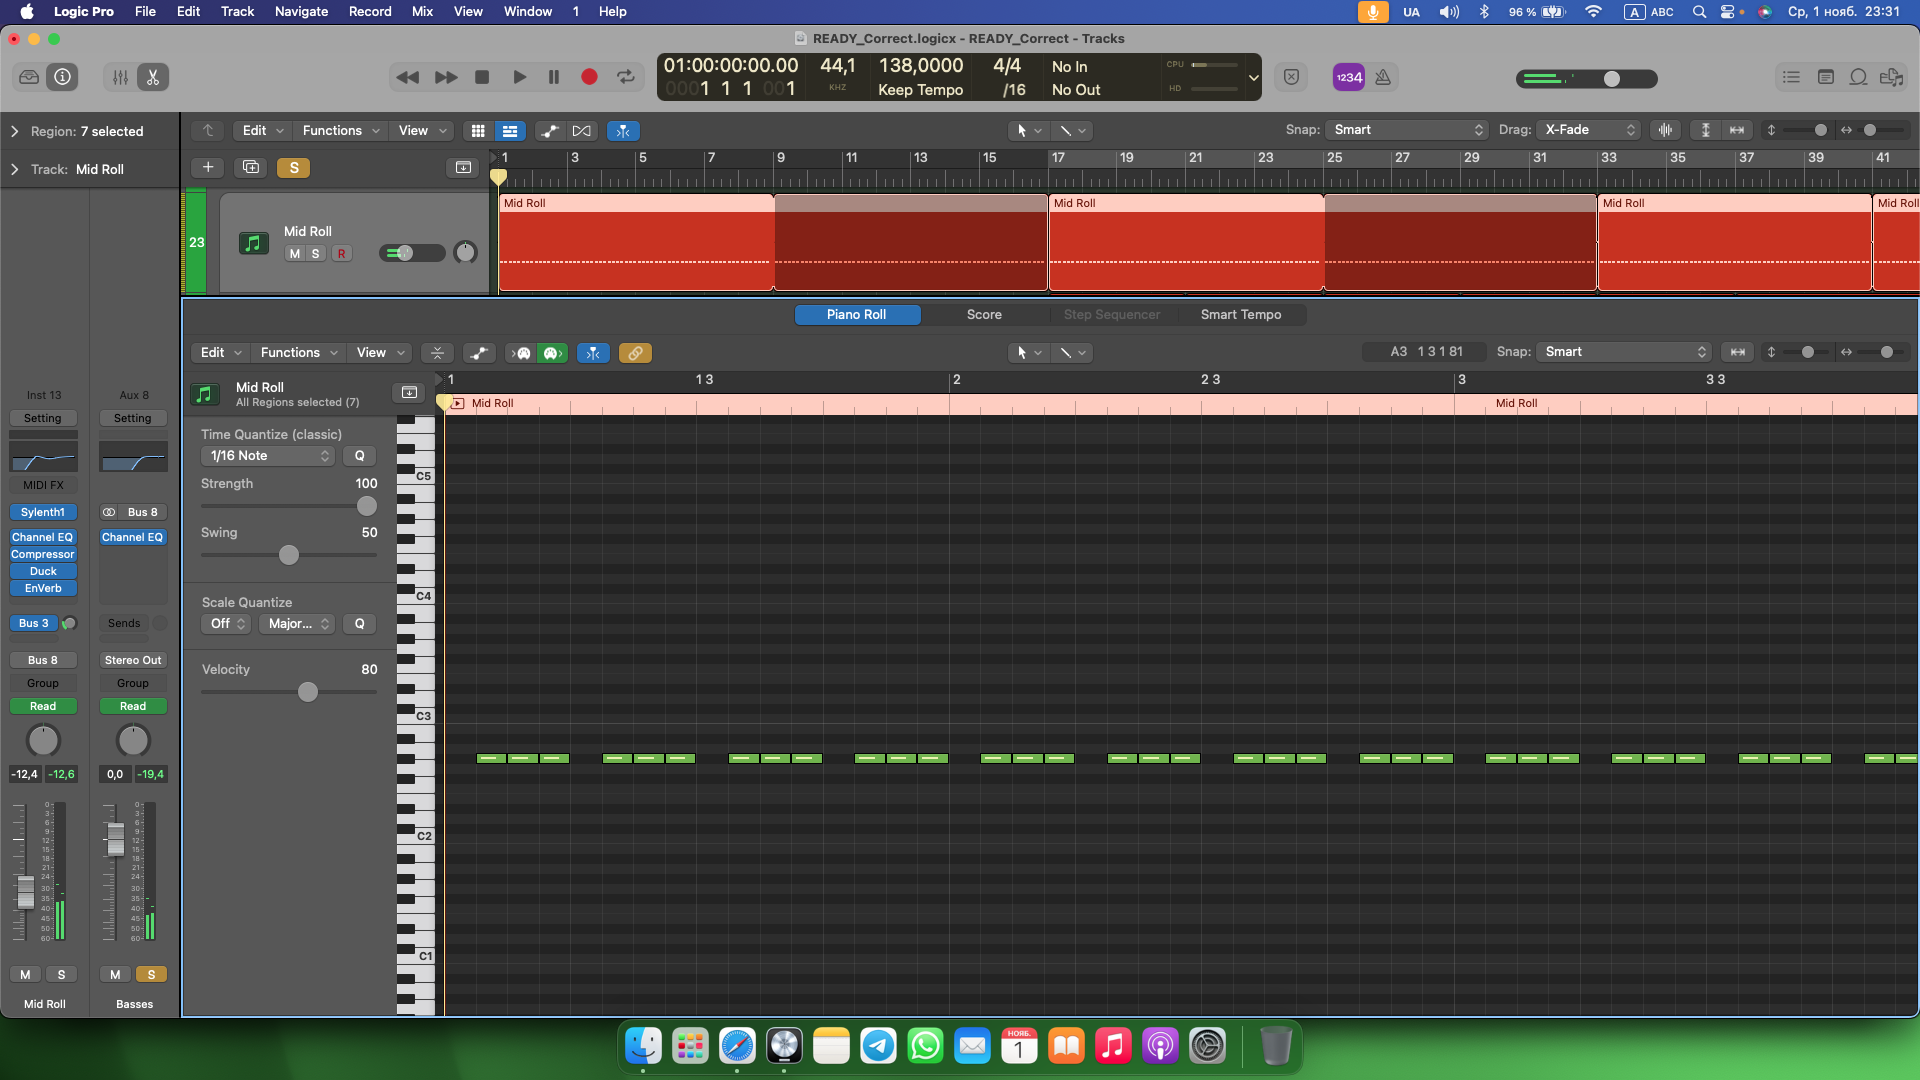Toggle MIDI Out speaker in Piano Roll

click(x=553, y=353)
